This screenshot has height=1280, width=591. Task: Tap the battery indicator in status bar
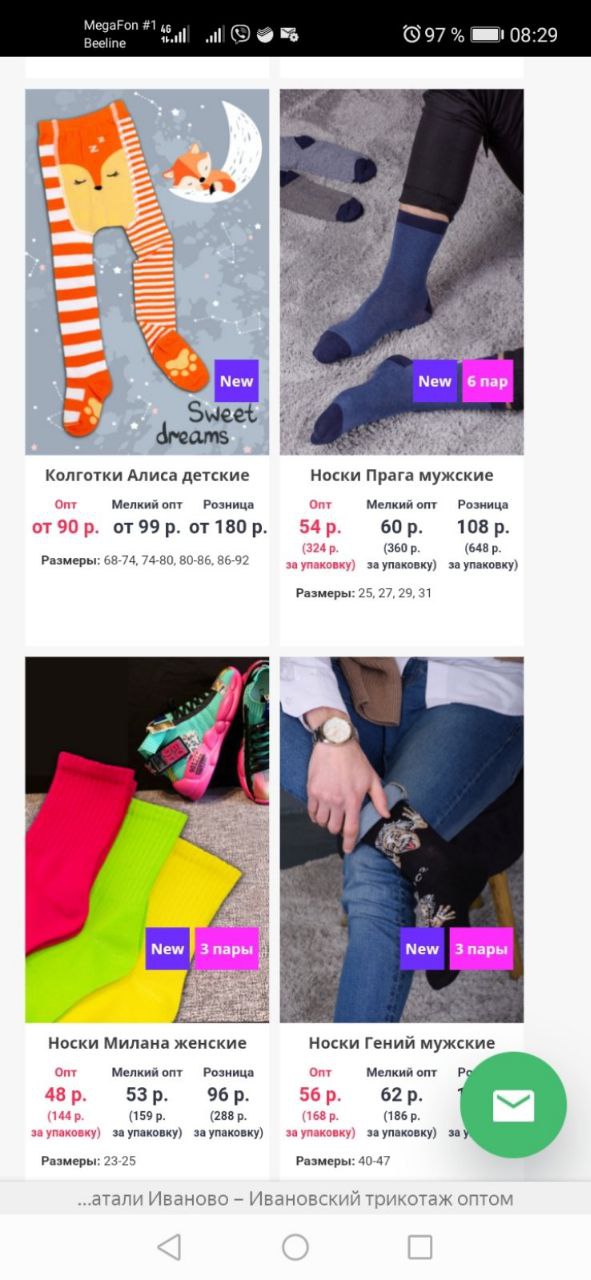(486, 35)
